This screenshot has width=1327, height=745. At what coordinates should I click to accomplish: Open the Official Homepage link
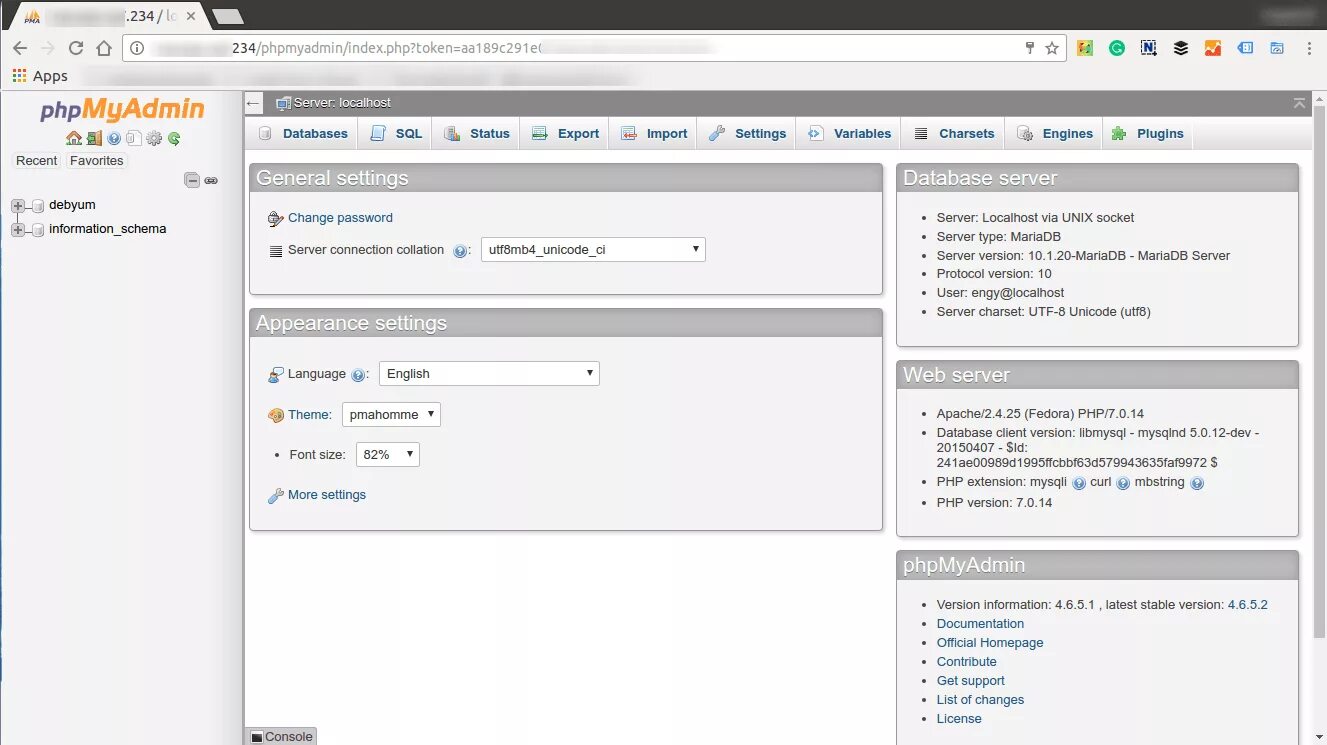coord(990,643)
